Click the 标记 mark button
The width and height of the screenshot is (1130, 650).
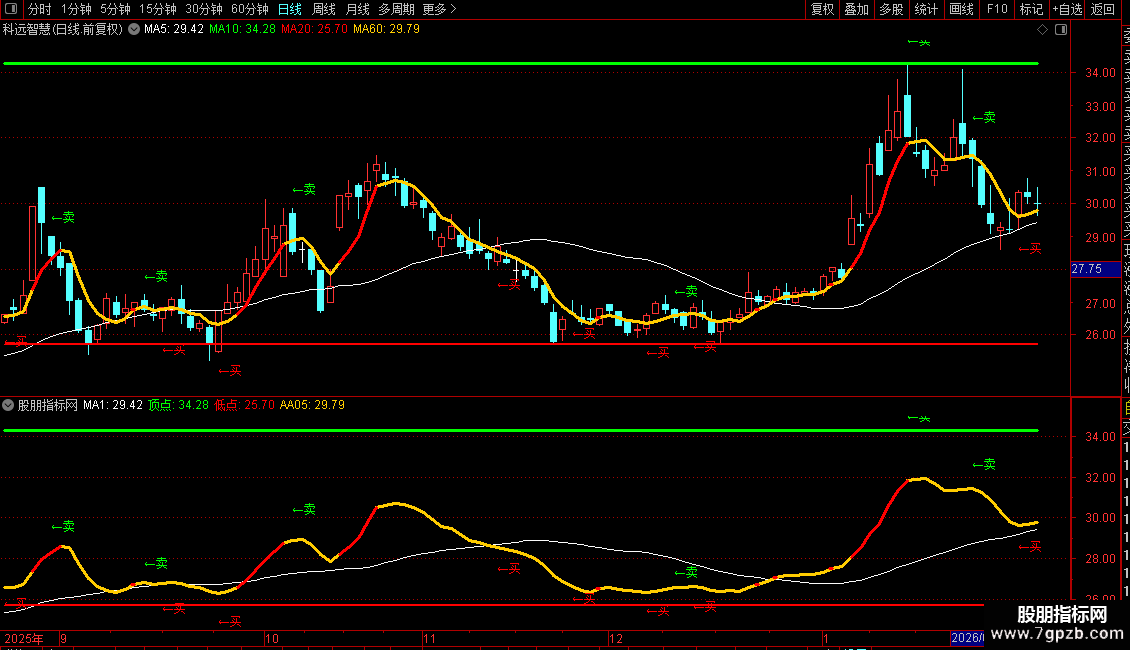click(x=1031, y=9)
